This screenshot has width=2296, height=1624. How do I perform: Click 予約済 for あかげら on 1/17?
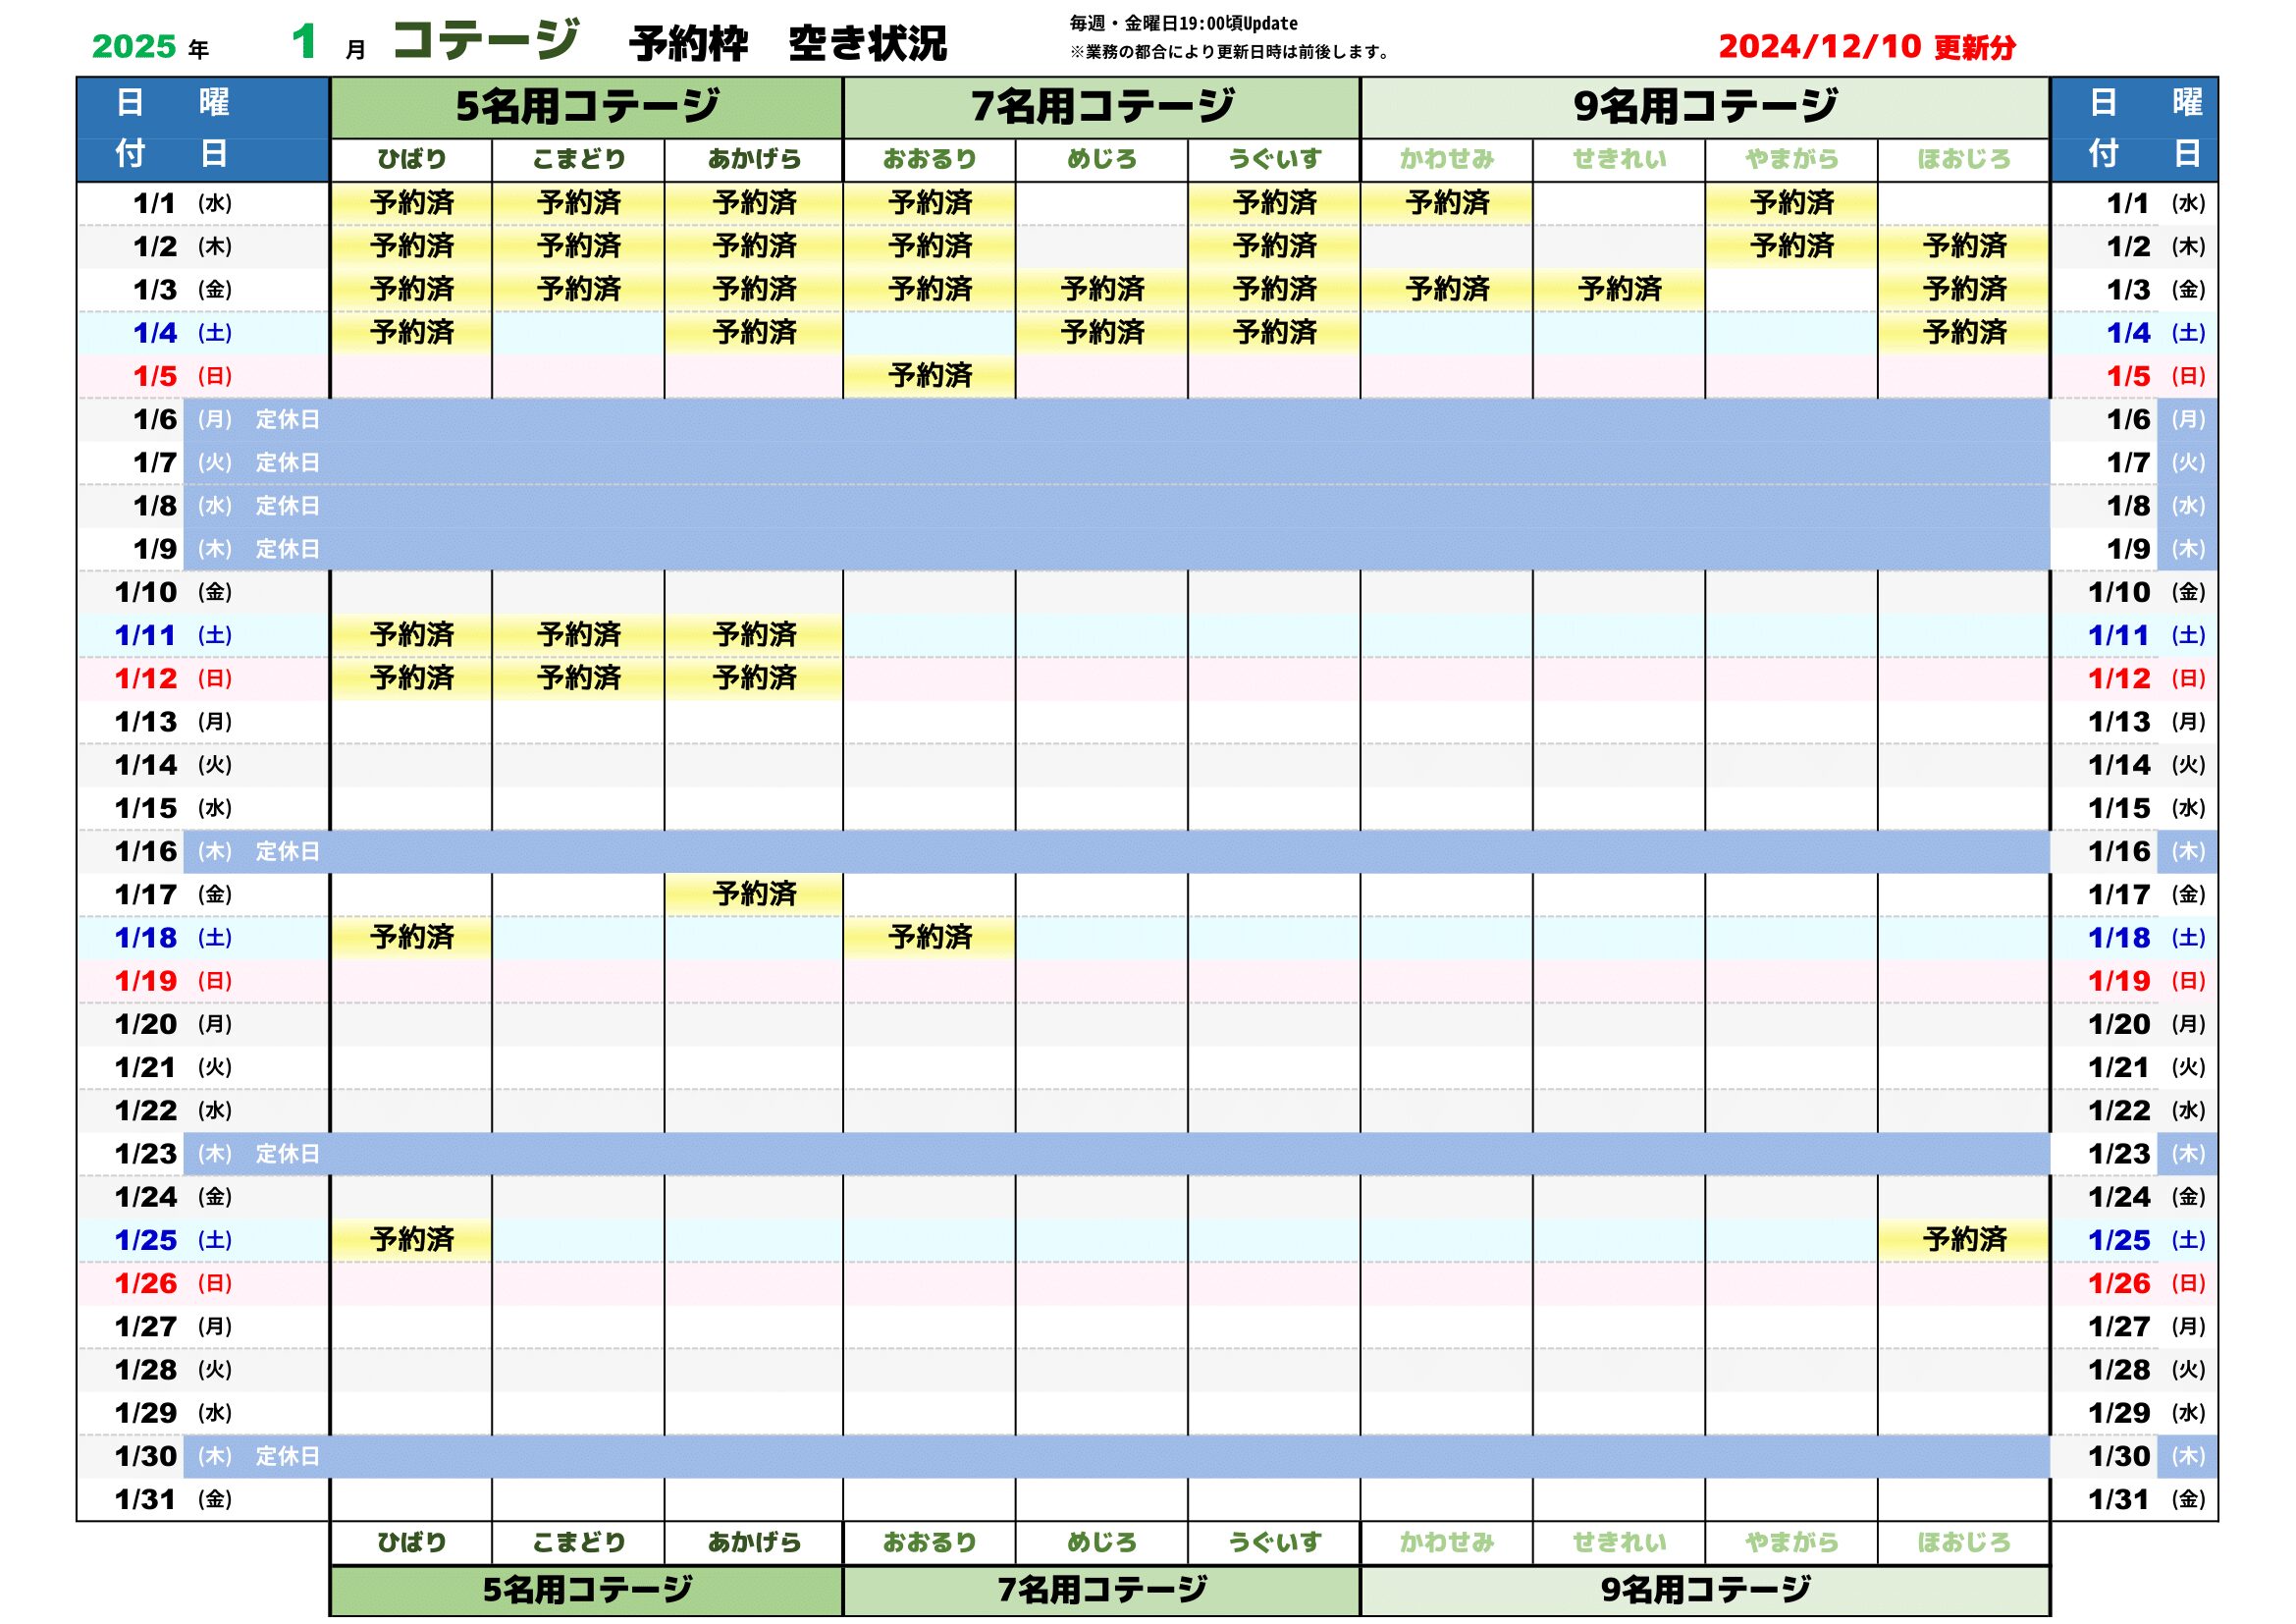pyautogui.click(x=755, y=894)
